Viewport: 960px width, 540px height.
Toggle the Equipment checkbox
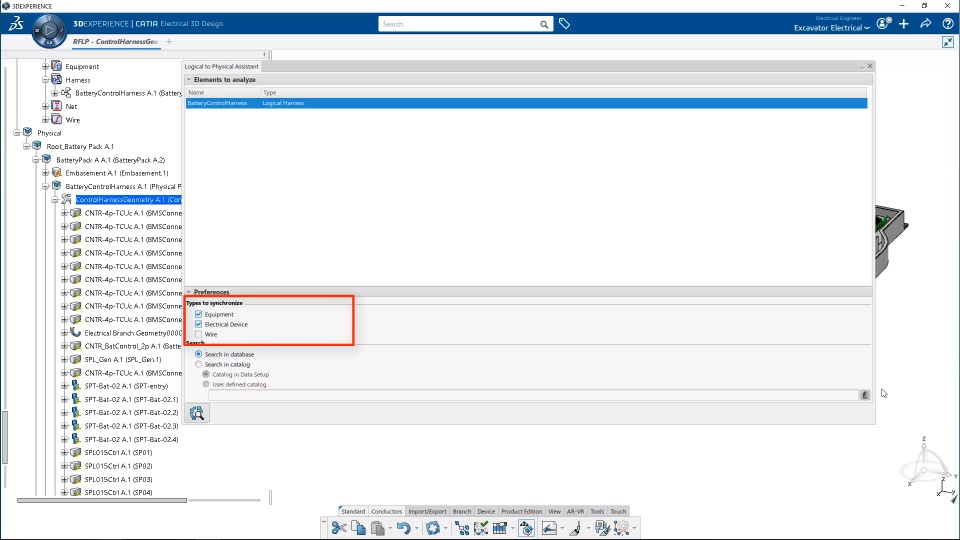(198, 314)
